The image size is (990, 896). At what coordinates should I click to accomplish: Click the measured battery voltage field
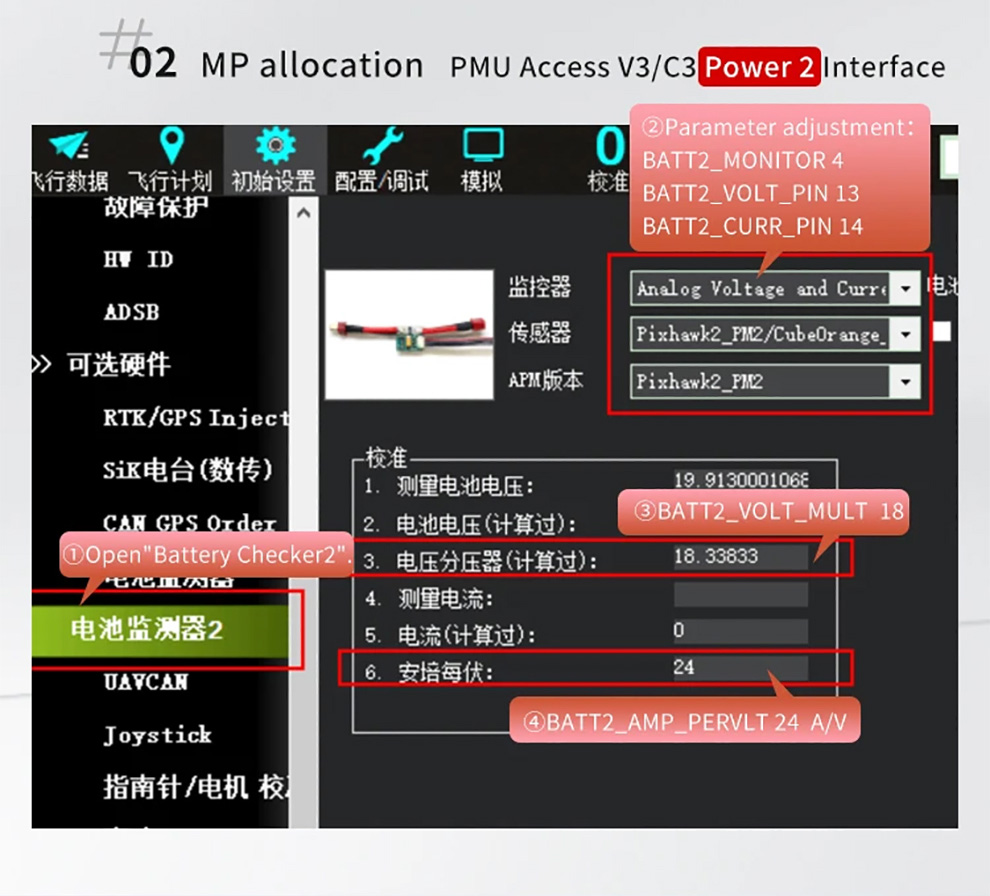coord(740,481)
